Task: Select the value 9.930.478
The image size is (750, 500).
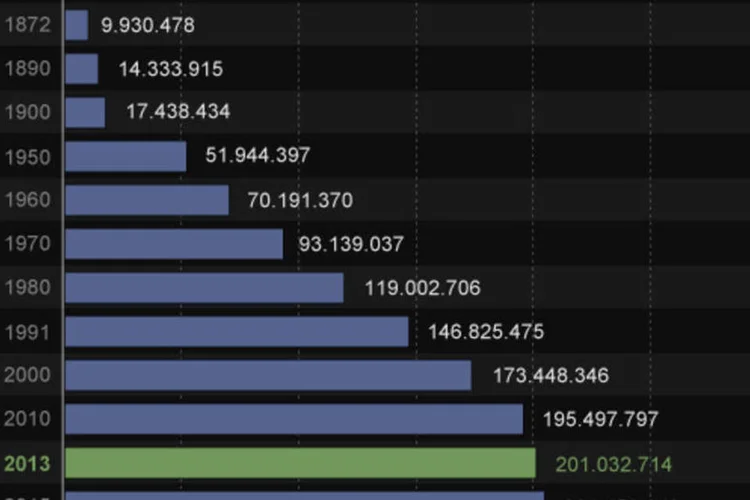Action: tap(148, 25)
